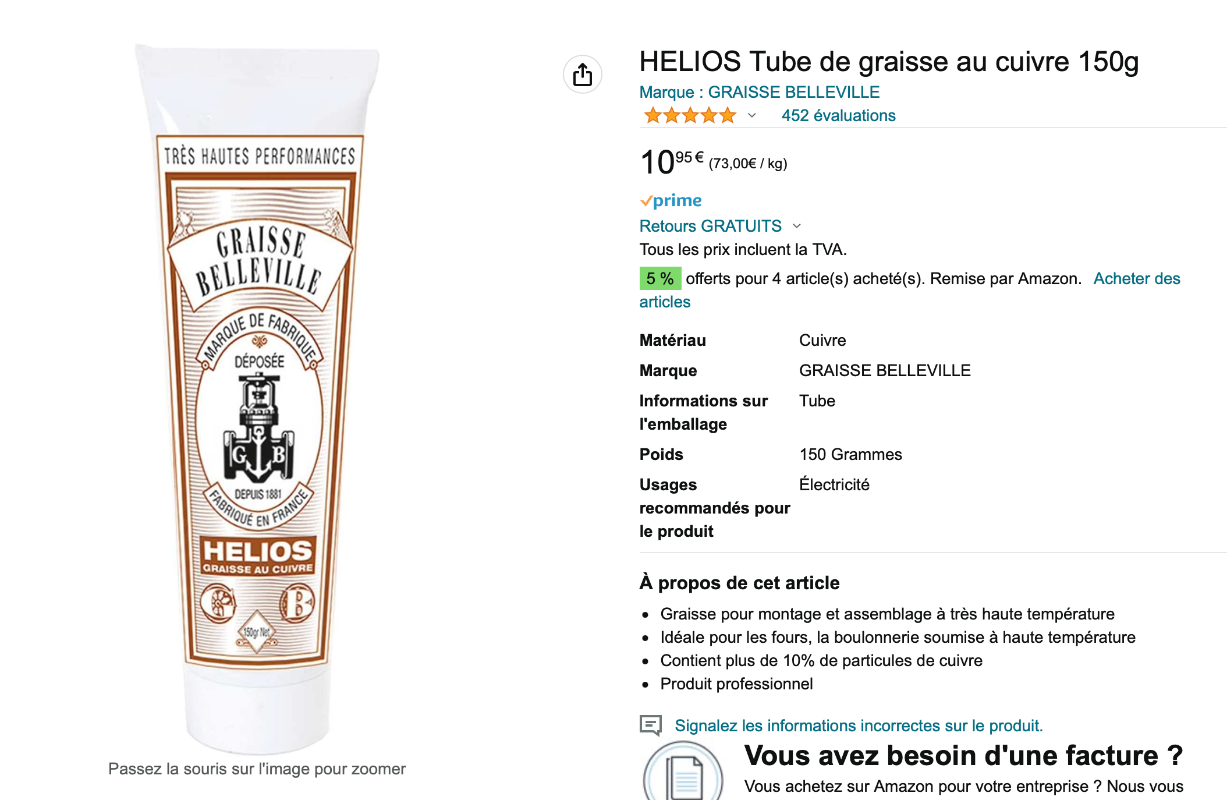The height and width of the screenshot is (800, 1227).
Task: Click the À propos de cet article heading
Action: 740,583
